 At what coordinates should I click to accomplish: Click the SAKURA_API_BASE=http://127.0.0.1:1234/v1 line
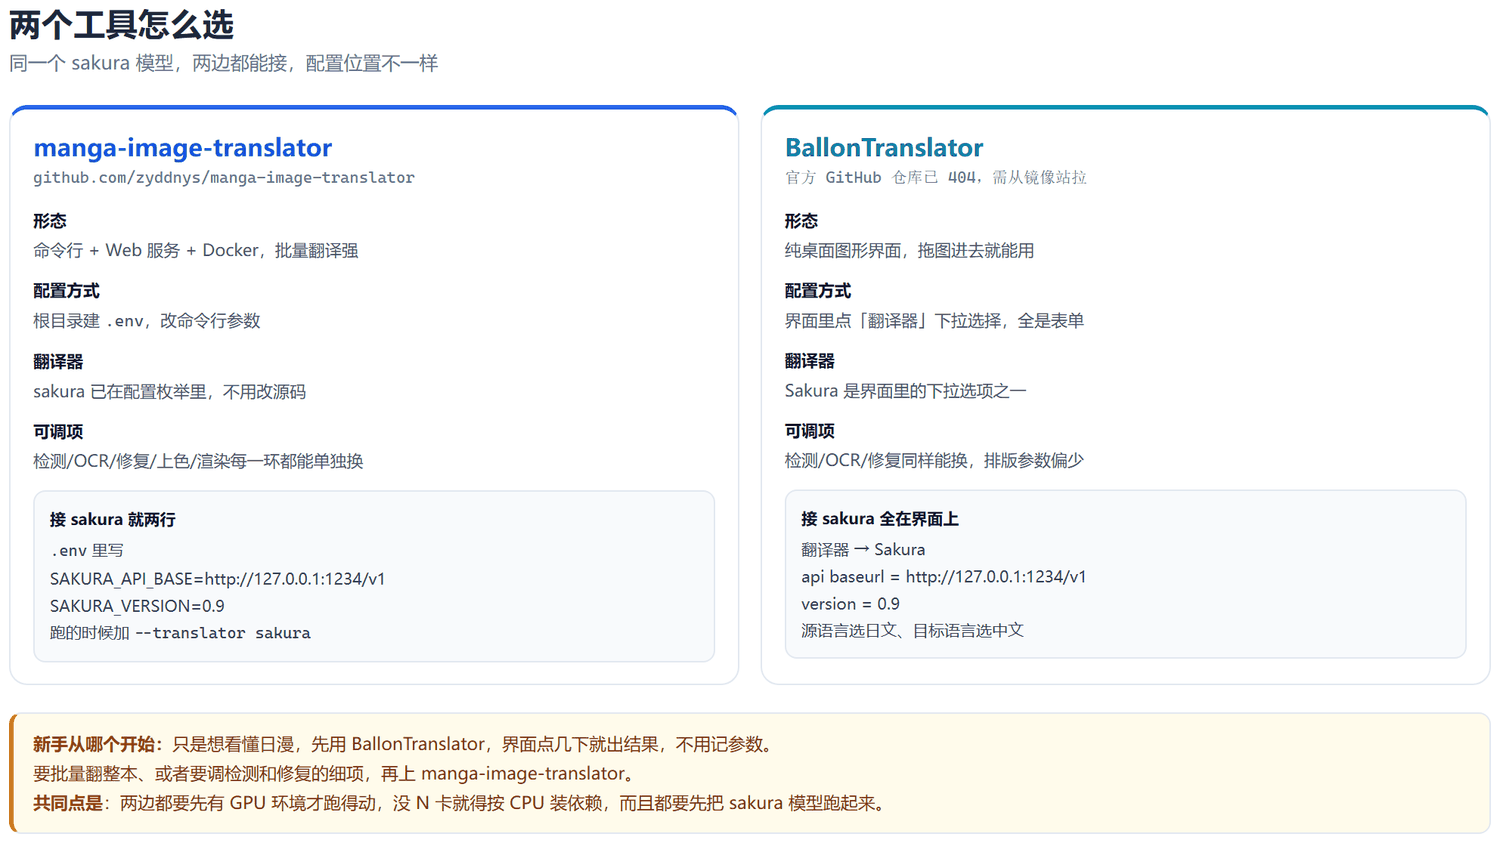(217, 579)
